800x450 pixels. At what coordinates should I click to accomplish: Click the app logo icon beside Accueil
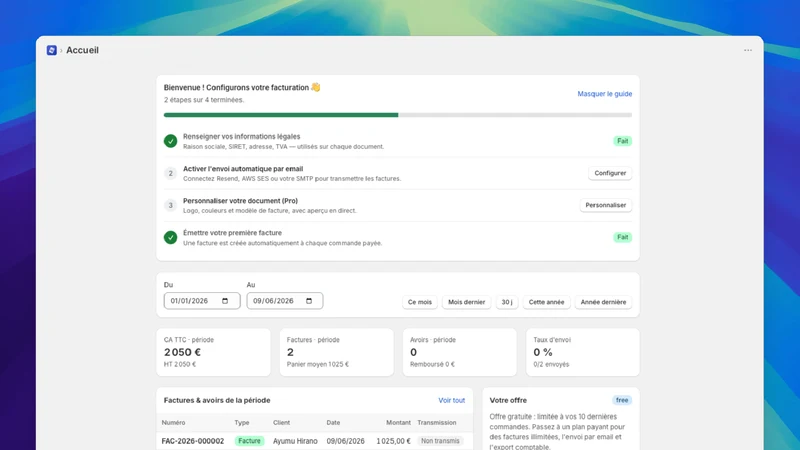(x=52, y=50)
